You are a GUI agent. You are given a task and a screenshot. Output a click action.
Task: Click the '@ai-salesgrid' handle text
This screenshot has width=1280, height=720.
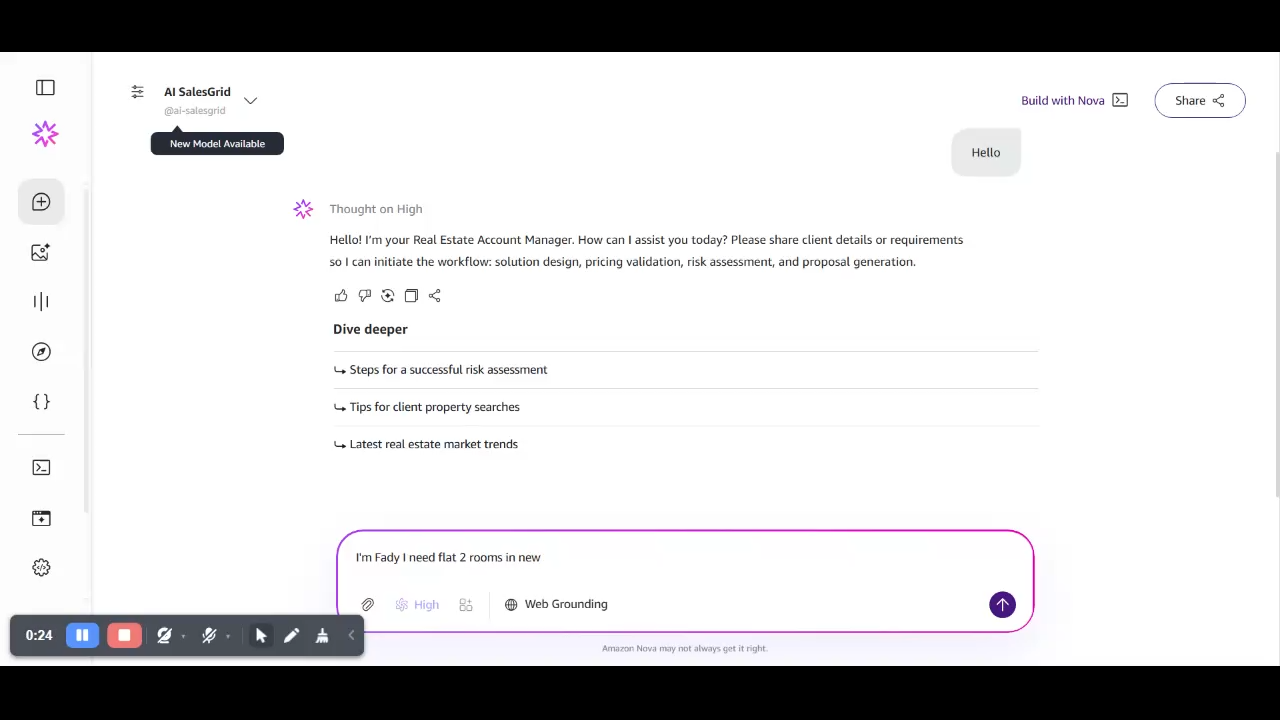pos(194,111)
